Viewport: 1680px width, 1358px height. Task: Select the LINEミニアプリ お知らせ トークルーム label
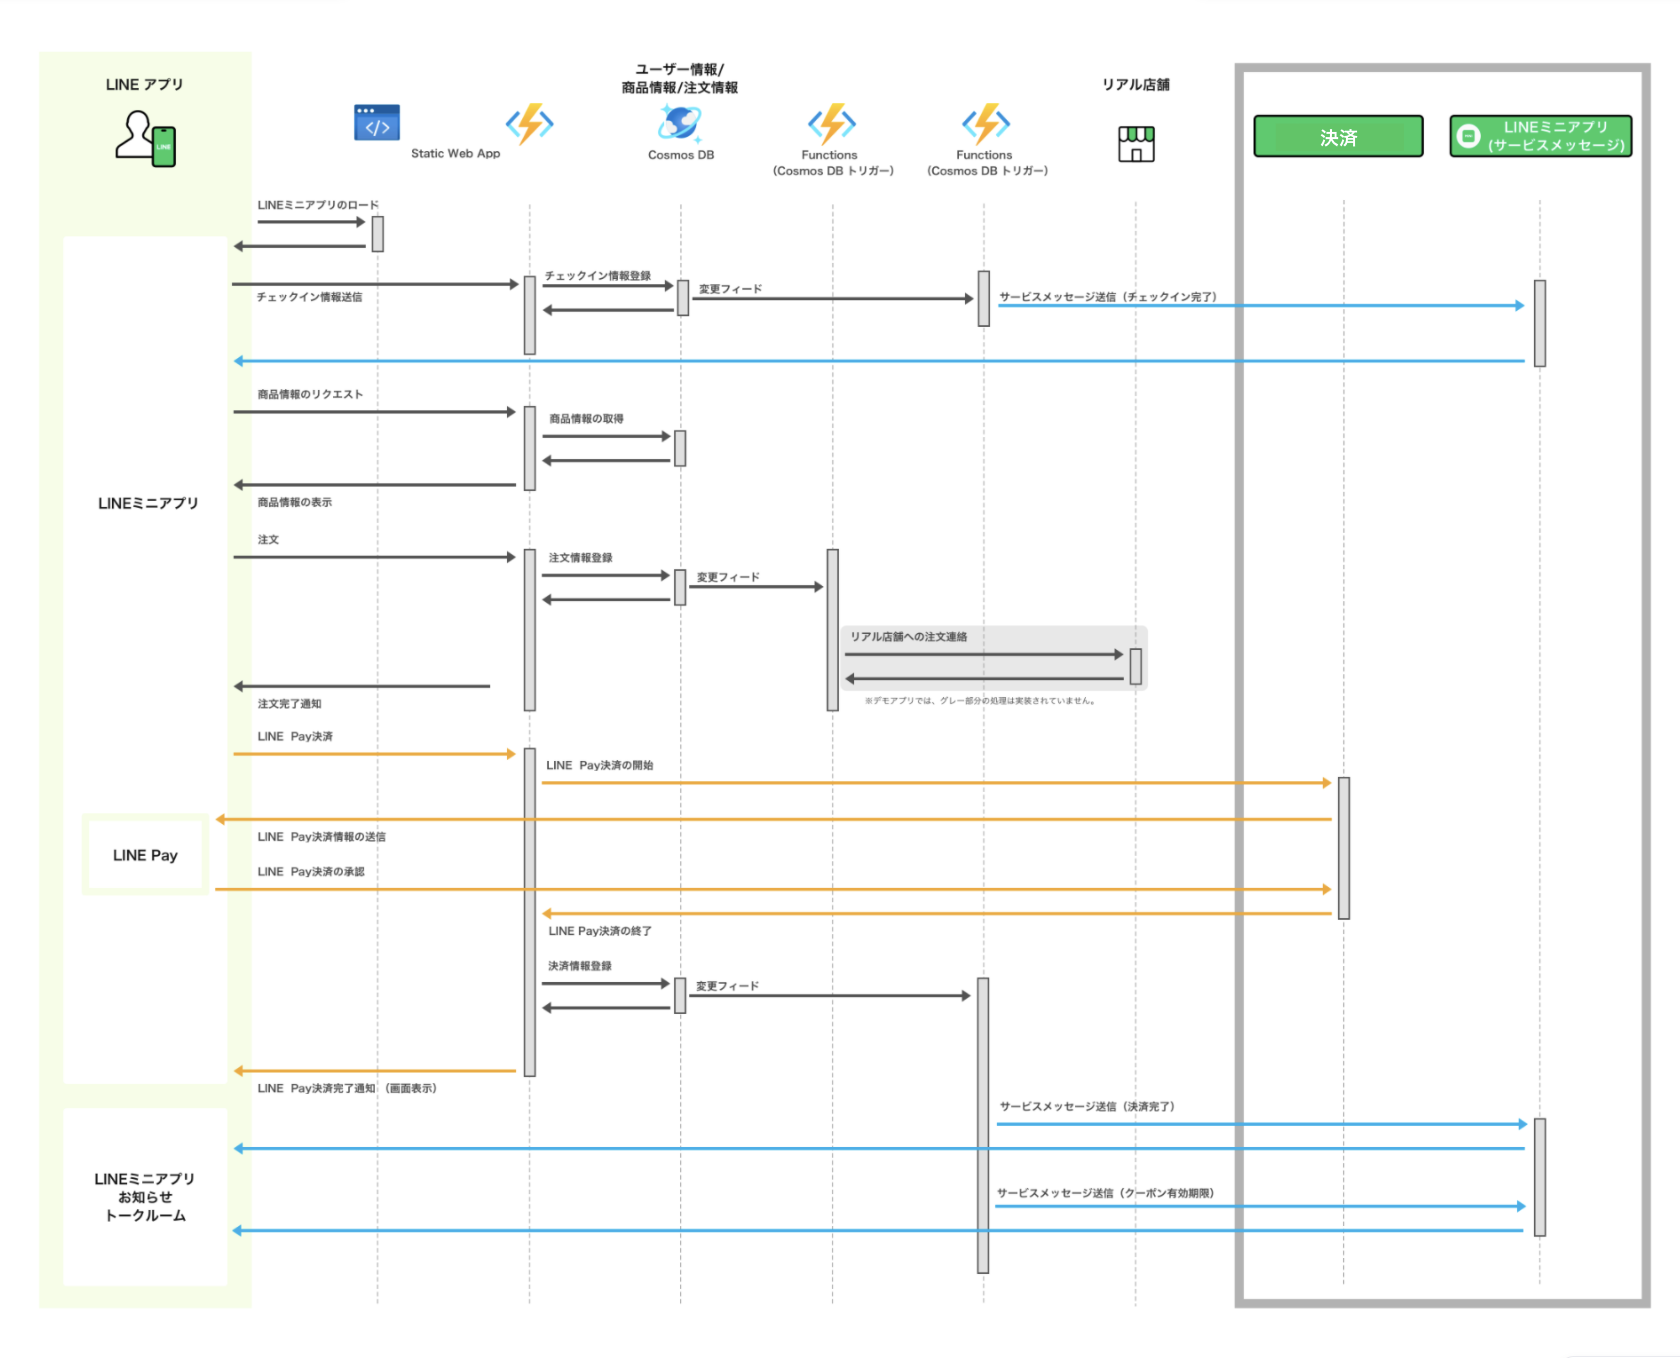click(145, 1197)
